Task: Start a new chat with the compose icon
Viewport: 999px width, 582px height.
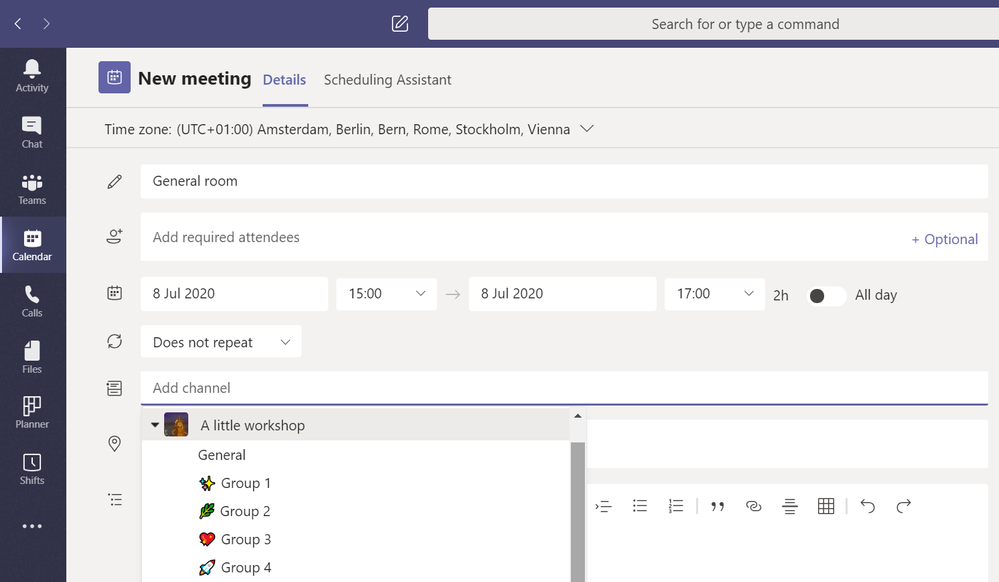Action: pyautogui.click(x=399, y=24)
